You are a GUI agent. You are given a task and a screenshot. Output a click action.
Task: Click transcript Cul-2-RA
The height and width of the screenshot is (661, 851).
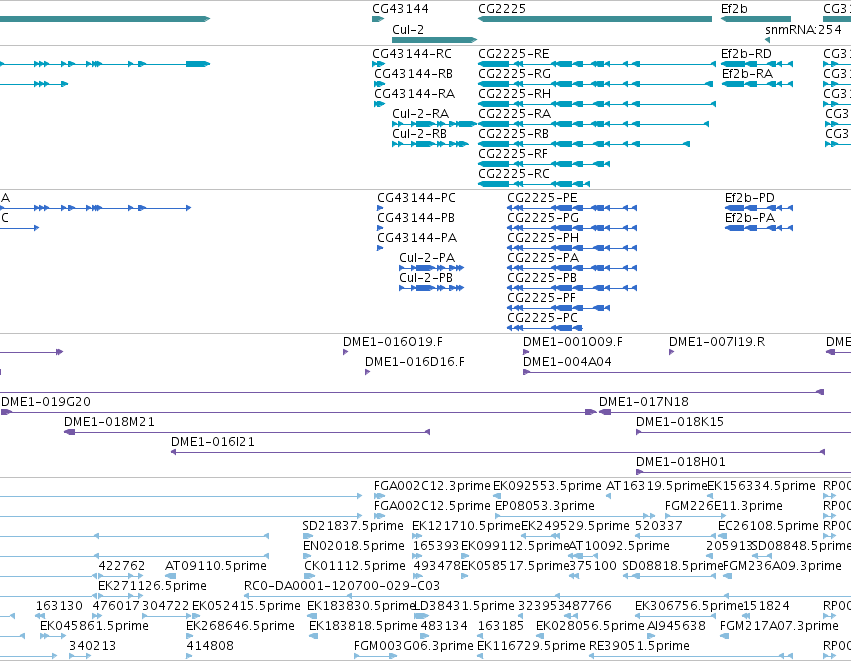[x=420, y=114]
